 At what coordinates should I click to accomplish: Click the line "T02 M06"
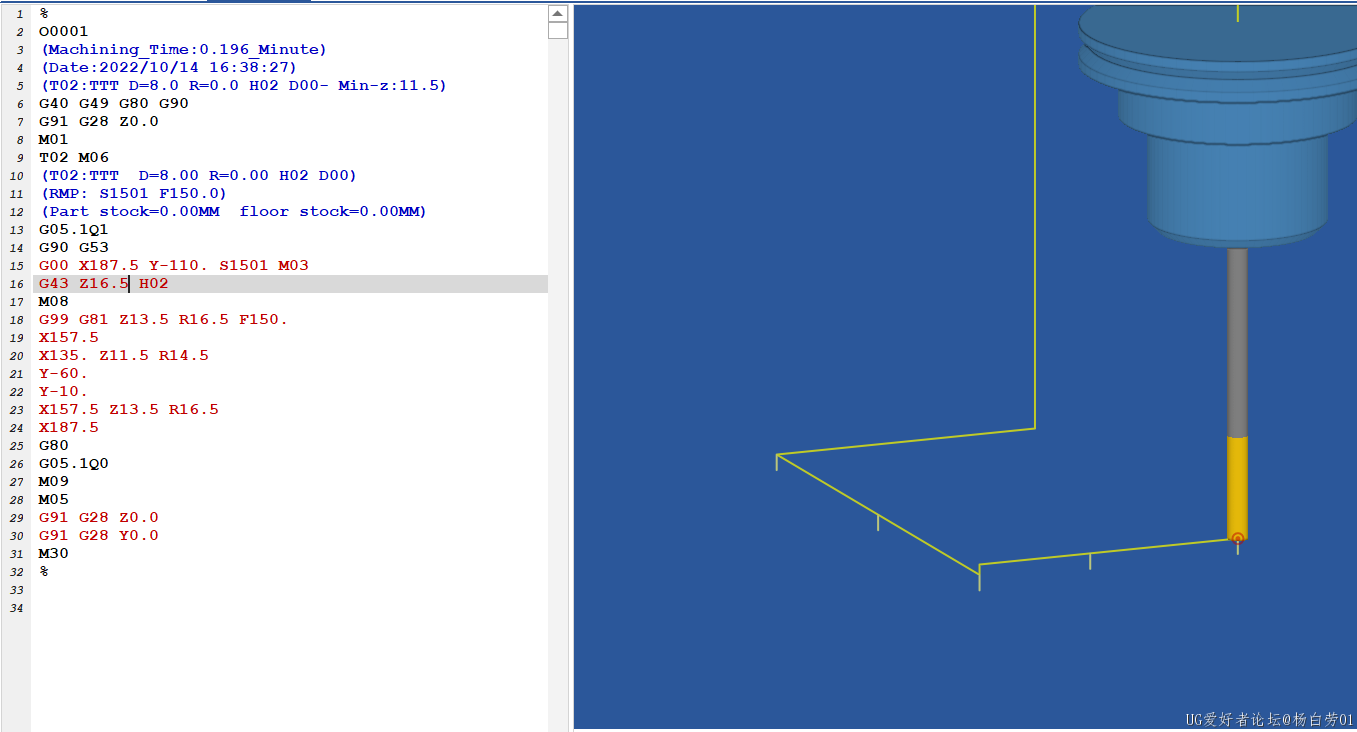point(74,157)
